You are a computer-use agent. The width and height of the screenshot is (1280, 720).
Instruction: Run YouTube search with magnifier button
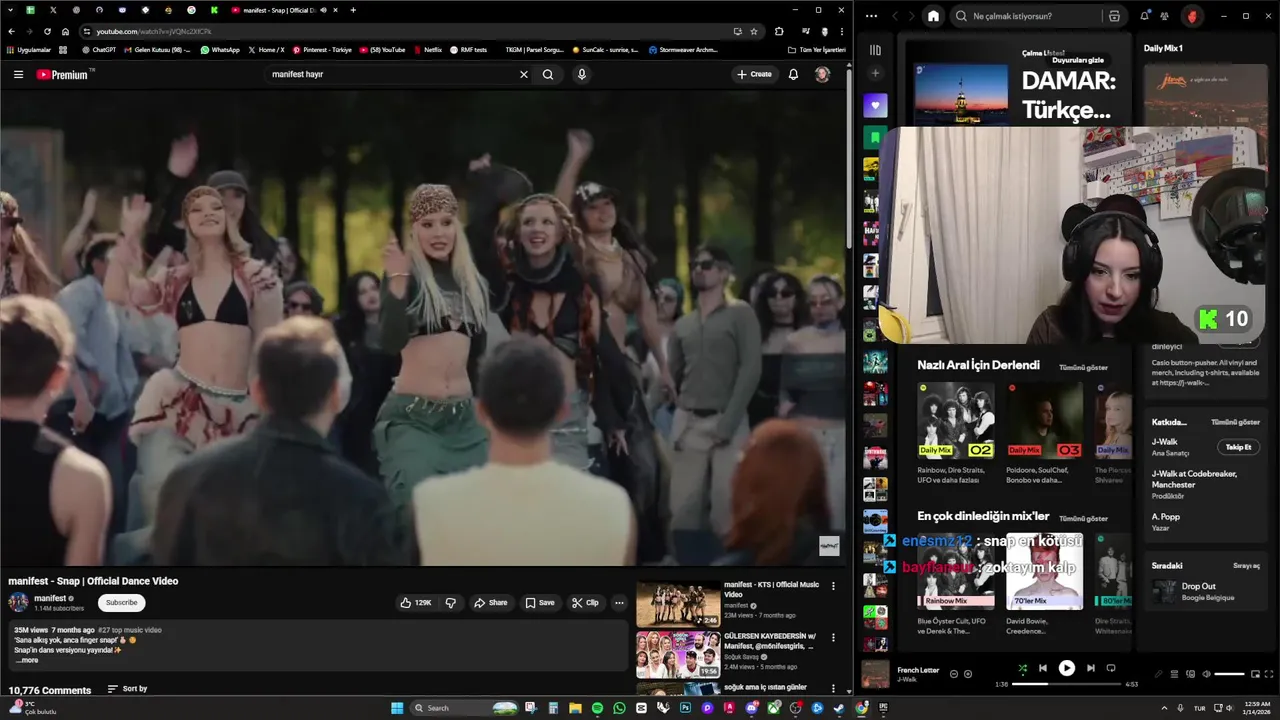point(548,74)
